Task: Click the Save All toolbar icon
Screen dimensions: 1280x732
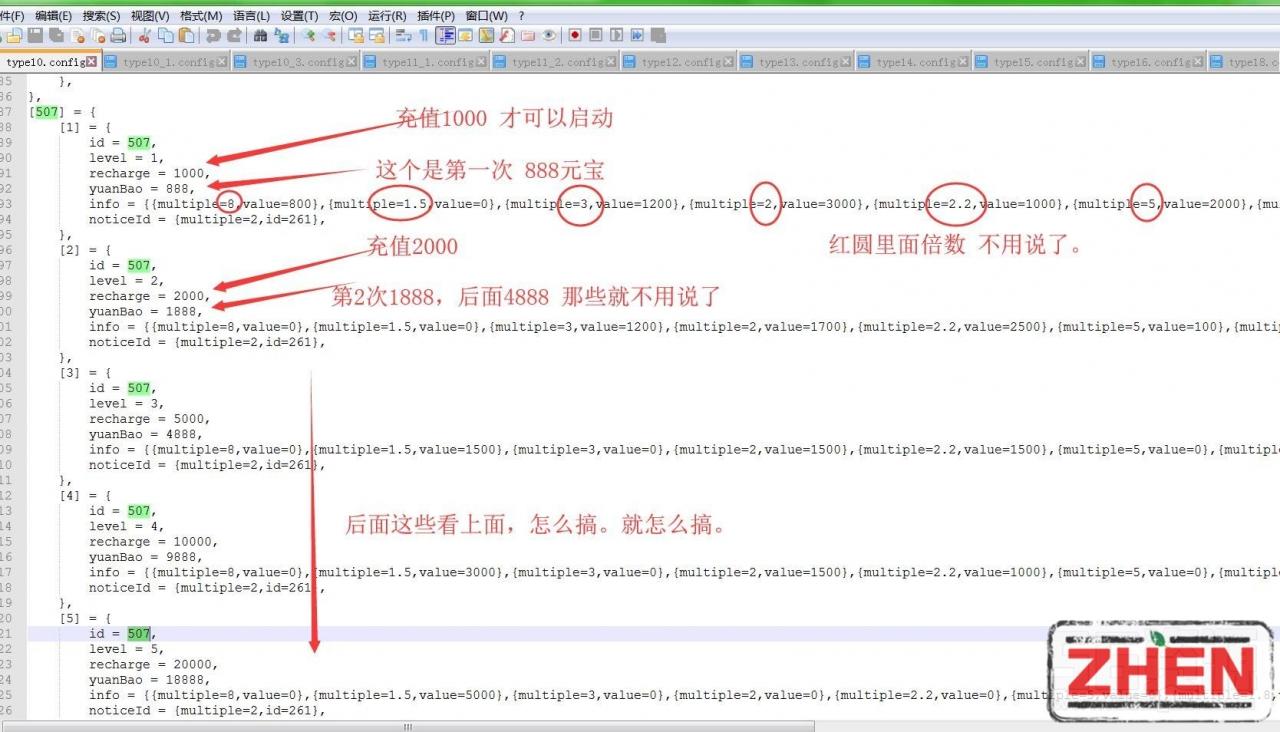Action: pyautogui.click(x=55, y=35)
